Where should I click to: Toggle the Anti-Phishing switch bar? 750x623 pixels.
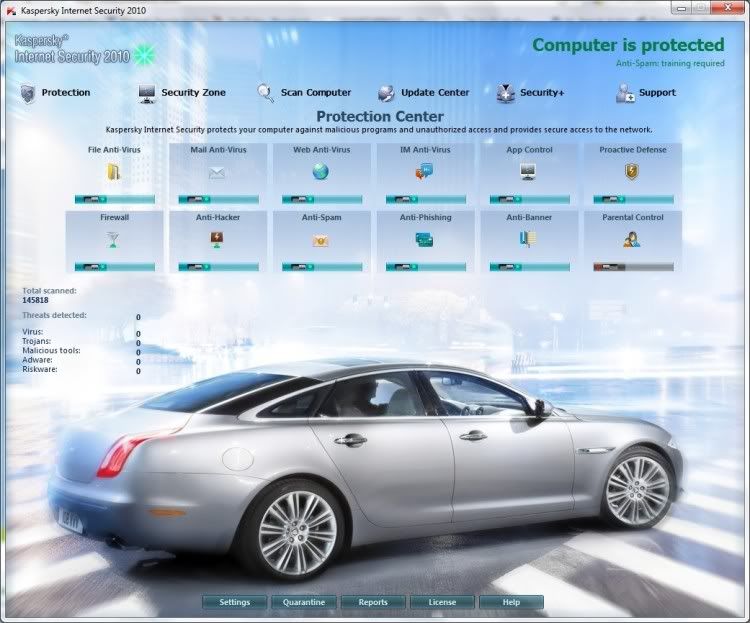click(x=426, y=267)
